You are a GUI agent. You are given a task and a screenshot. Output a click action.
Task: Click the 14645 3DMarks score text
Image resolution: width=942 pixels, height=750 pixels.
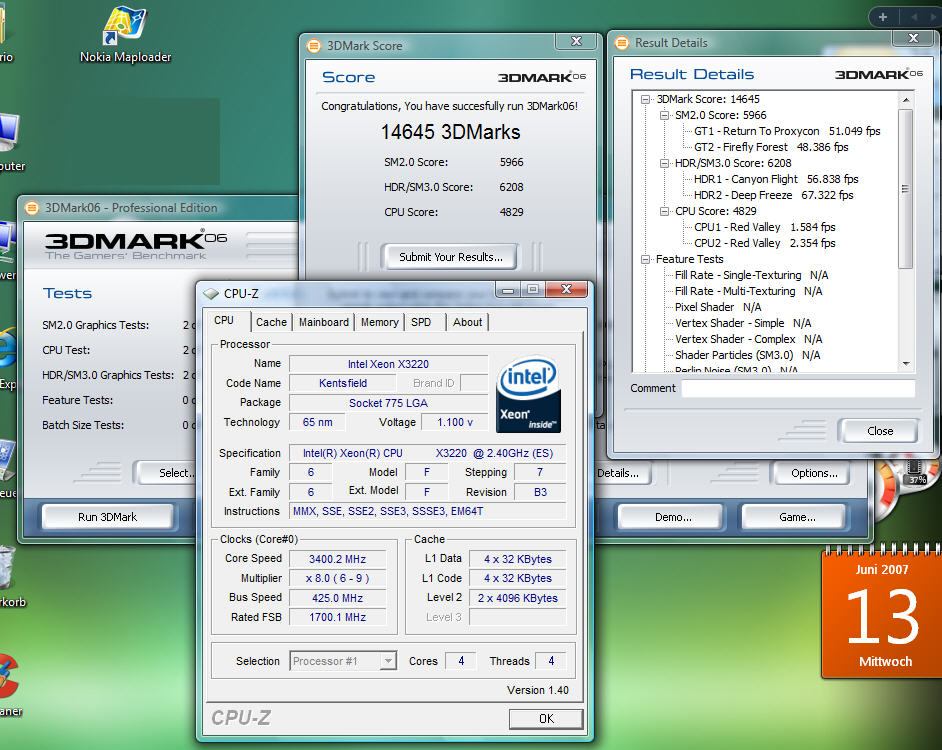point(451,132)
